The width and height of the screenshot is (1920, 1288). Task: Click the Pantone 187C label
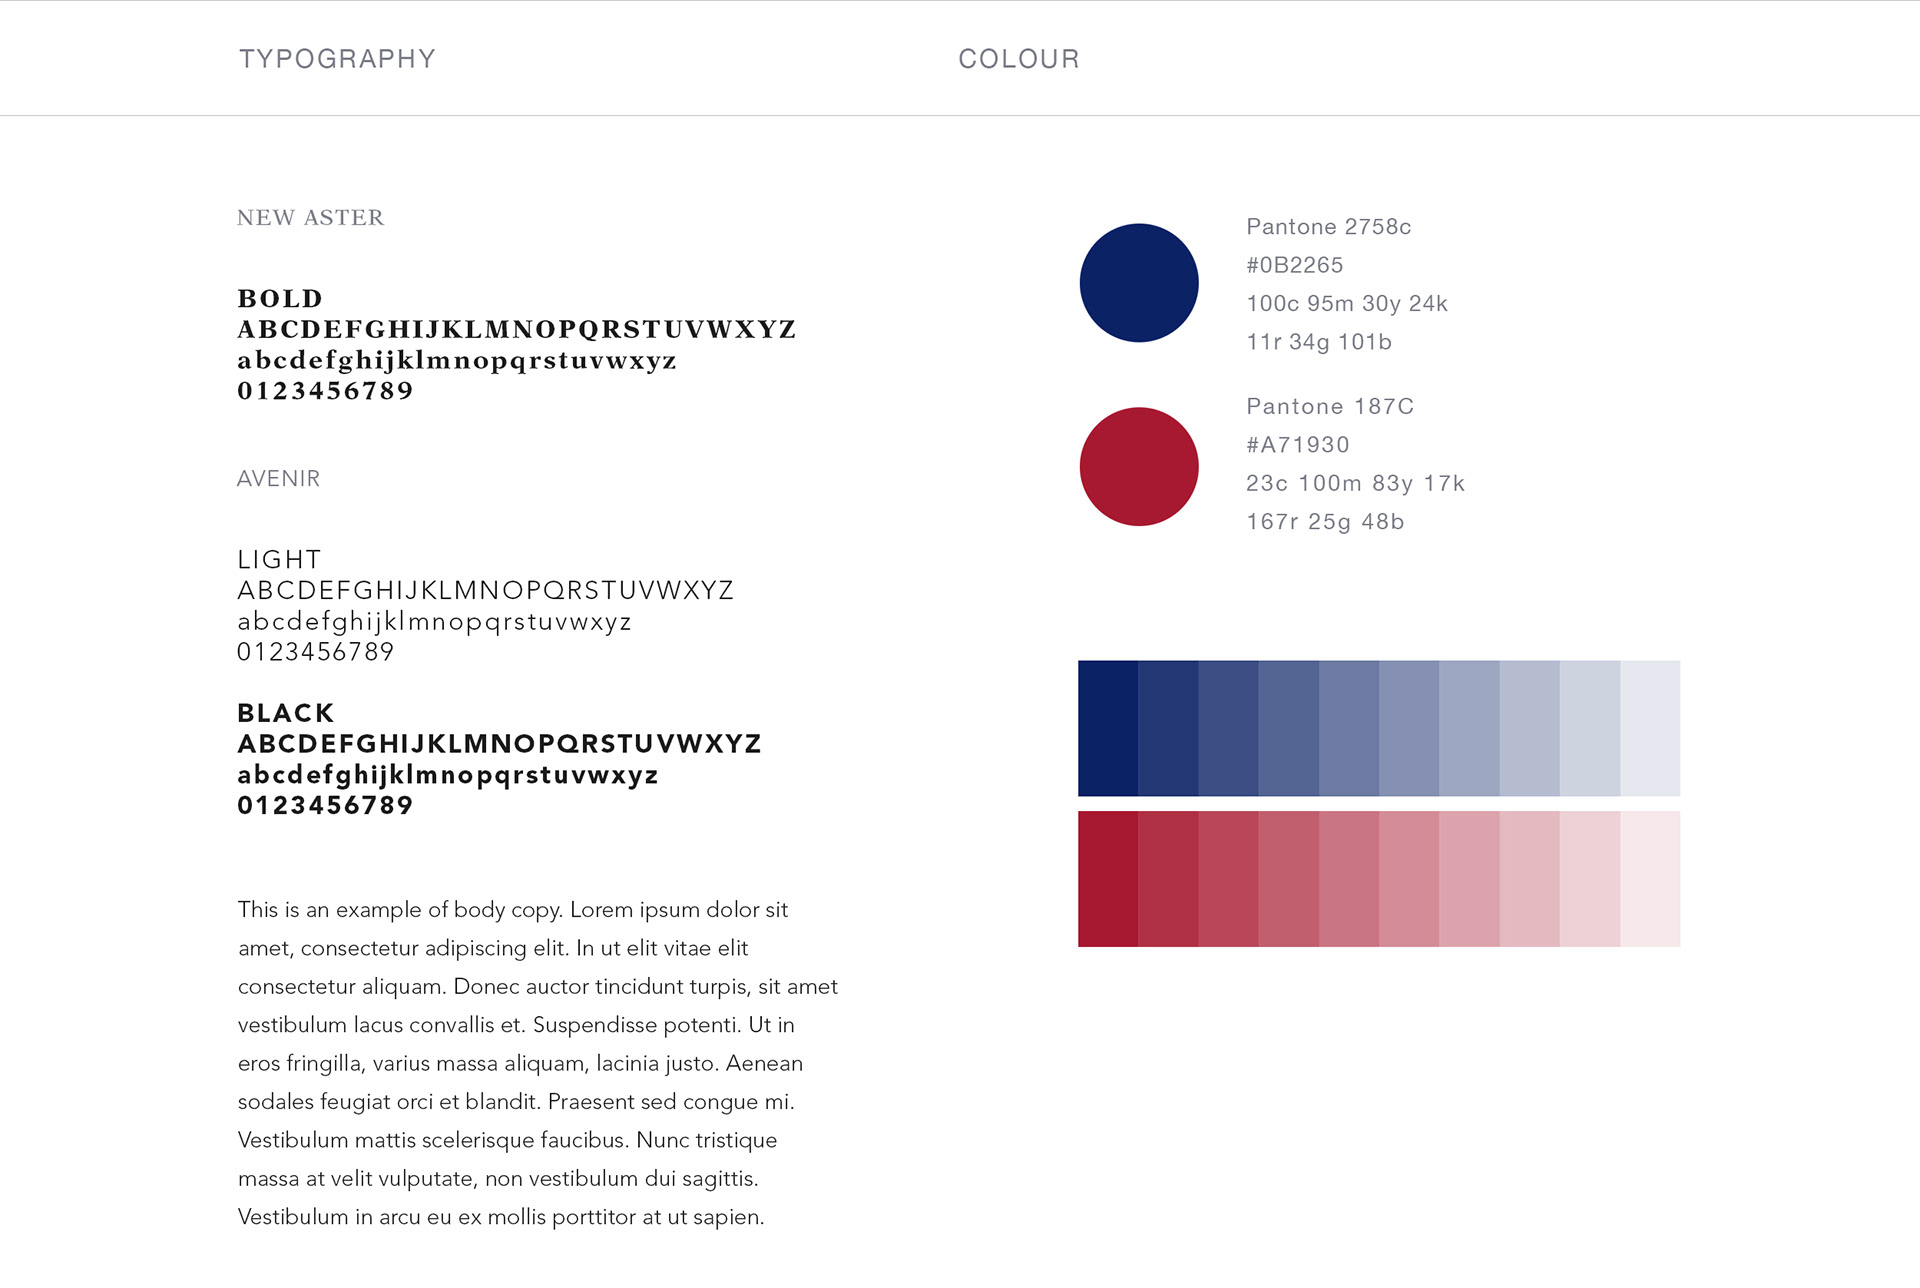(x=1330, y=407)
